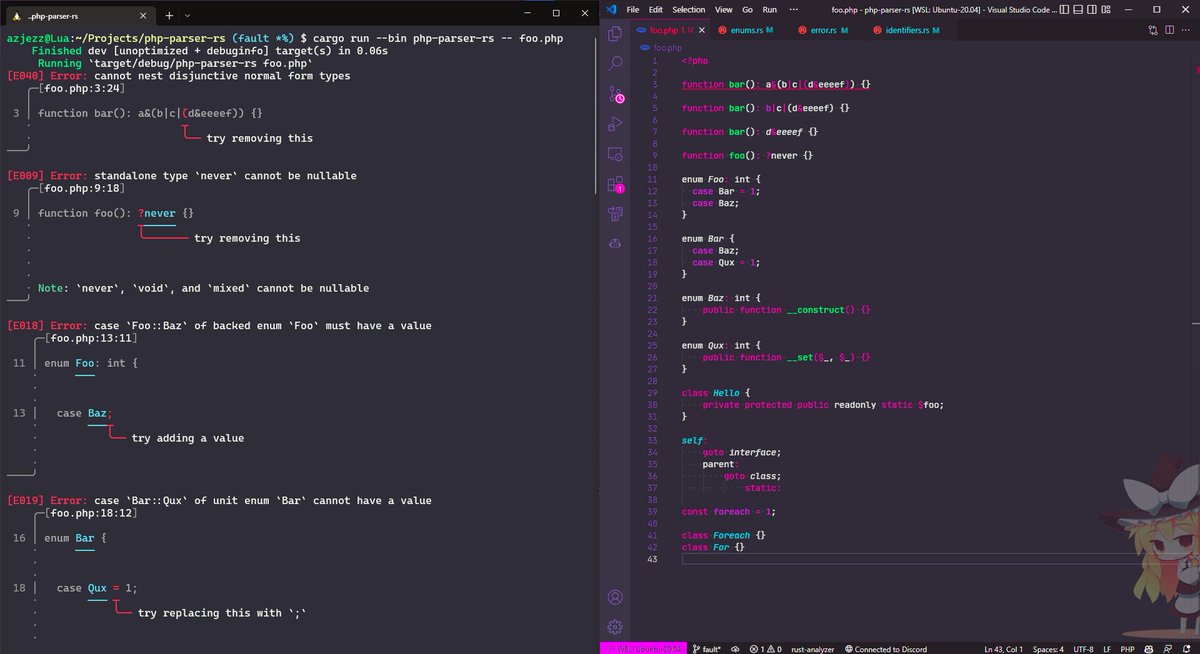Click the PHP file icon in breadcrumb

[645, 47]
